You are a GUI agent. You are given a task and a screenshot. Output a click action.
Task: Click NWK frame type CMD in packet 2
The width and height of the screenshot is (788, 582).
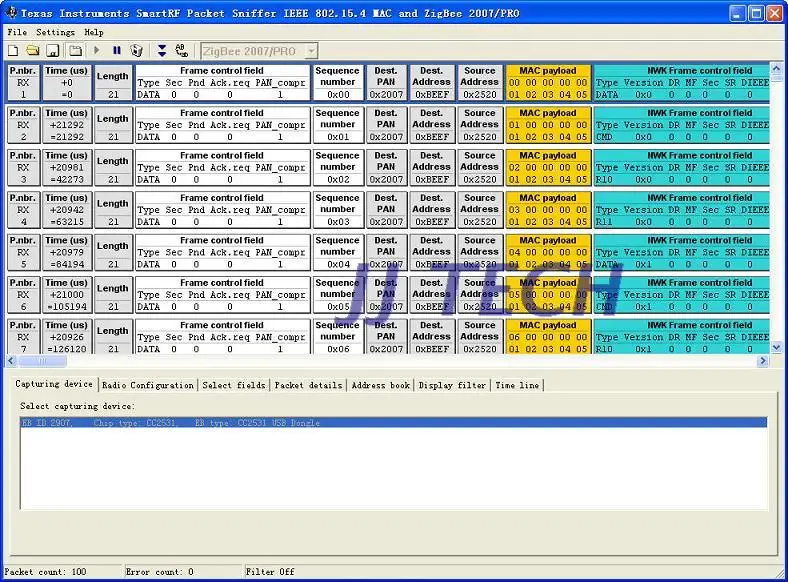(x=604, y=137)
